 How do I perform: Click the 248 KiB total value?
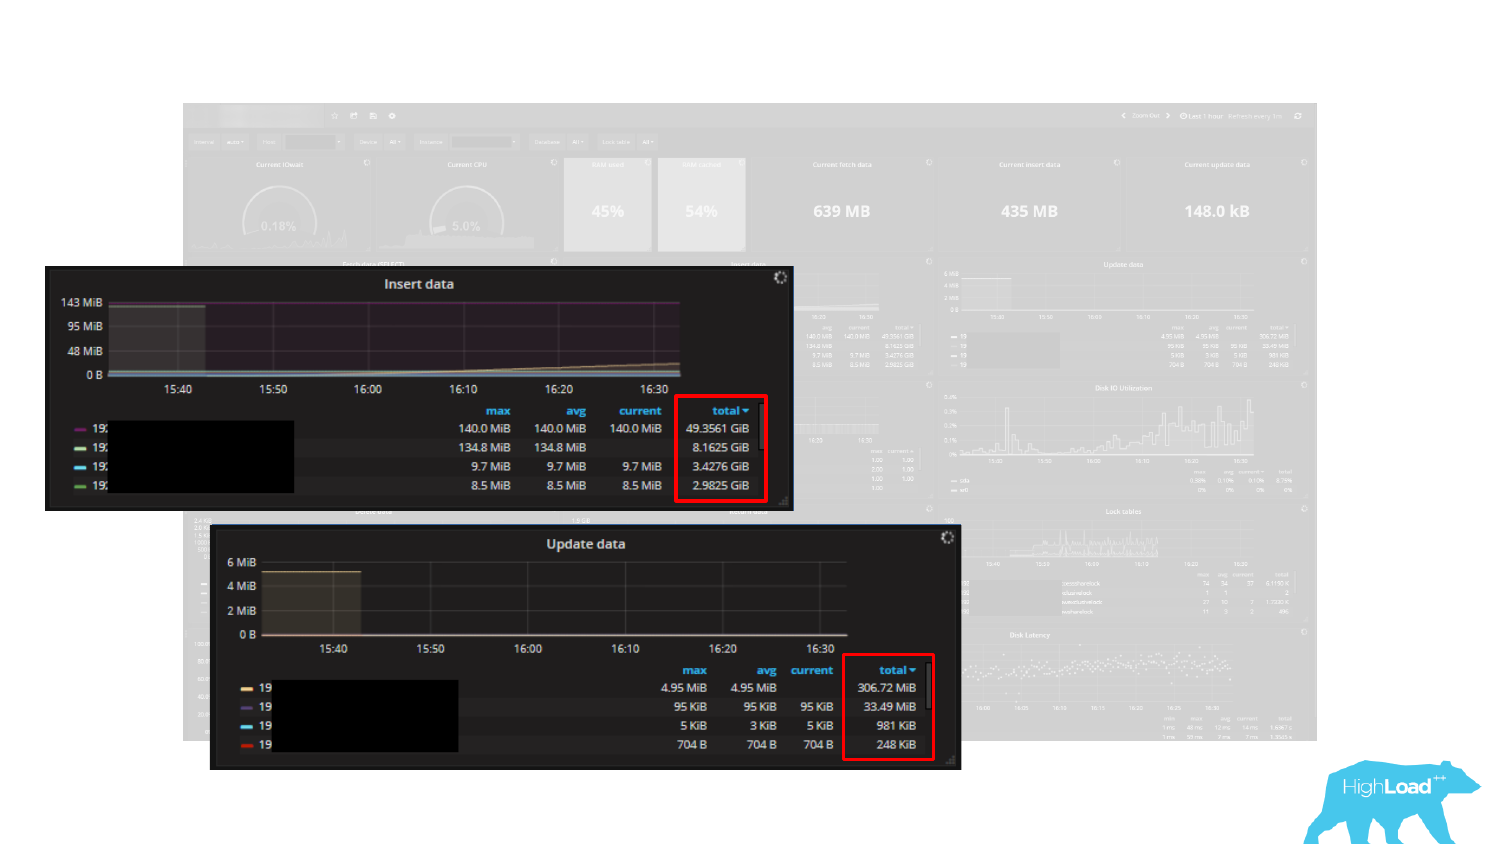click(896, 745)
